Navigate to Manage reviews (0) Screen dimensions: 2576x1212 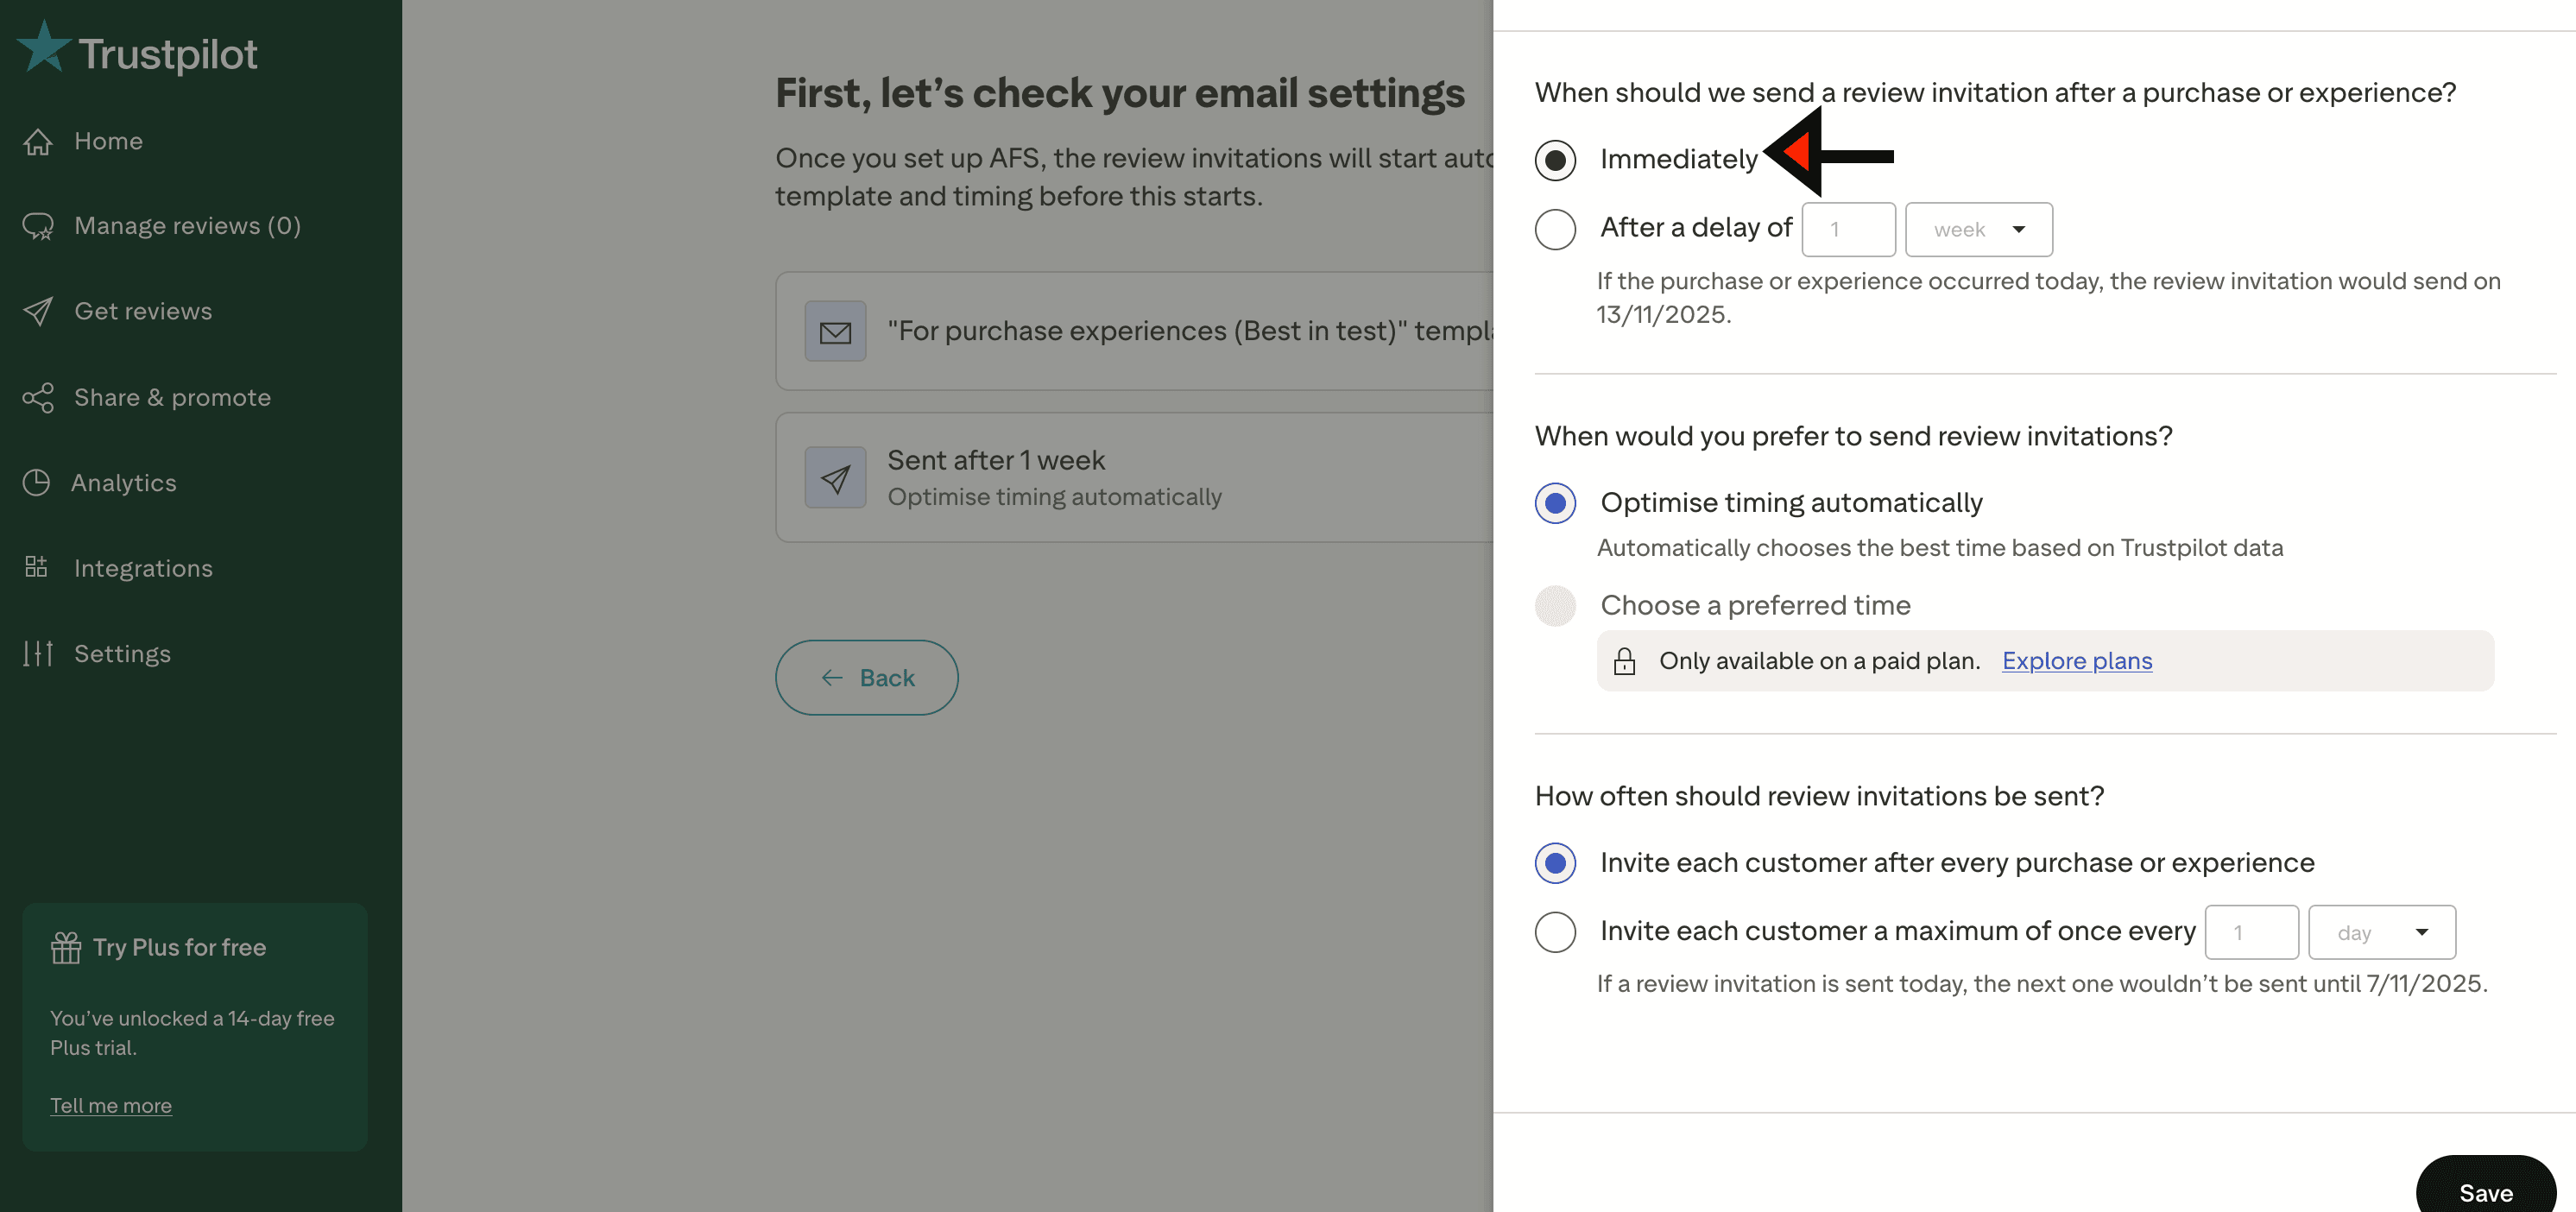[186, 226]
